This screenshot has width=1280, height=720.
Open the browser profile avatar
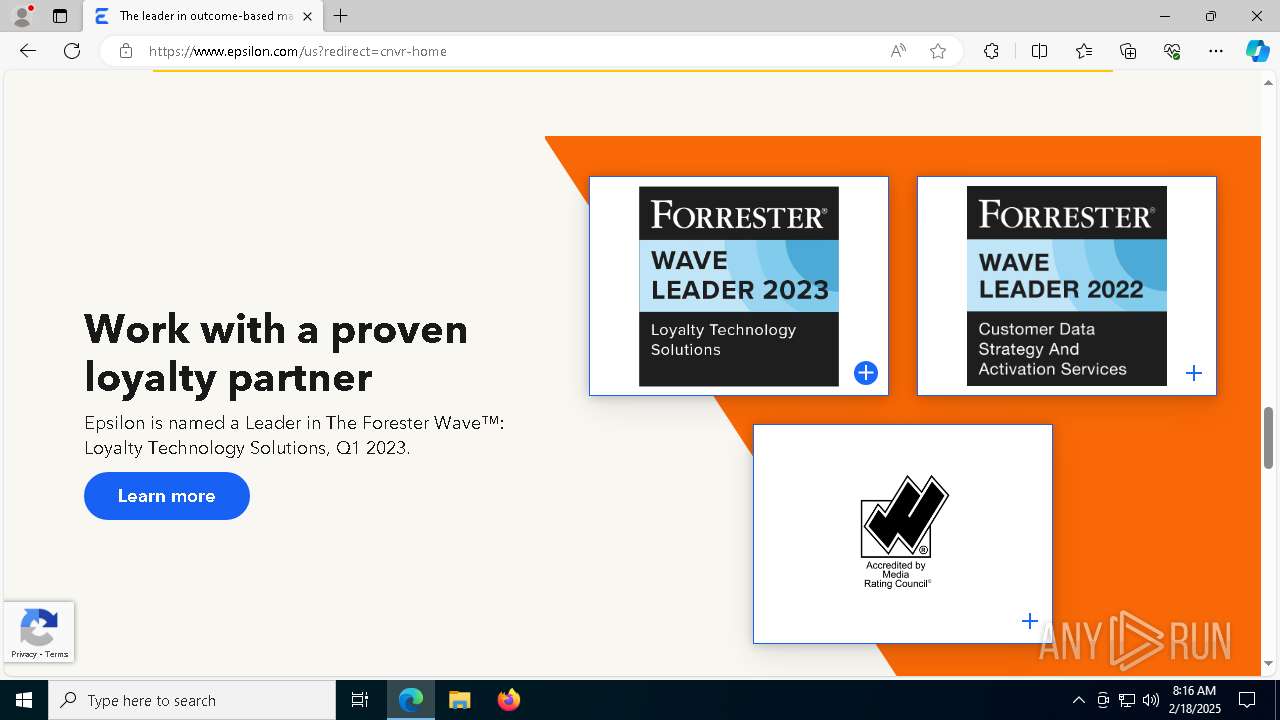(x=22, y=16)
